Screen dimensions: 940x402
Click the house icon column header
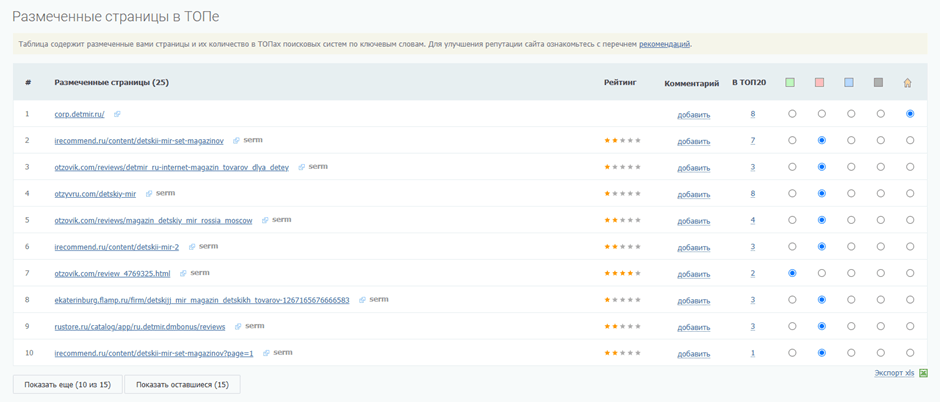908,83
